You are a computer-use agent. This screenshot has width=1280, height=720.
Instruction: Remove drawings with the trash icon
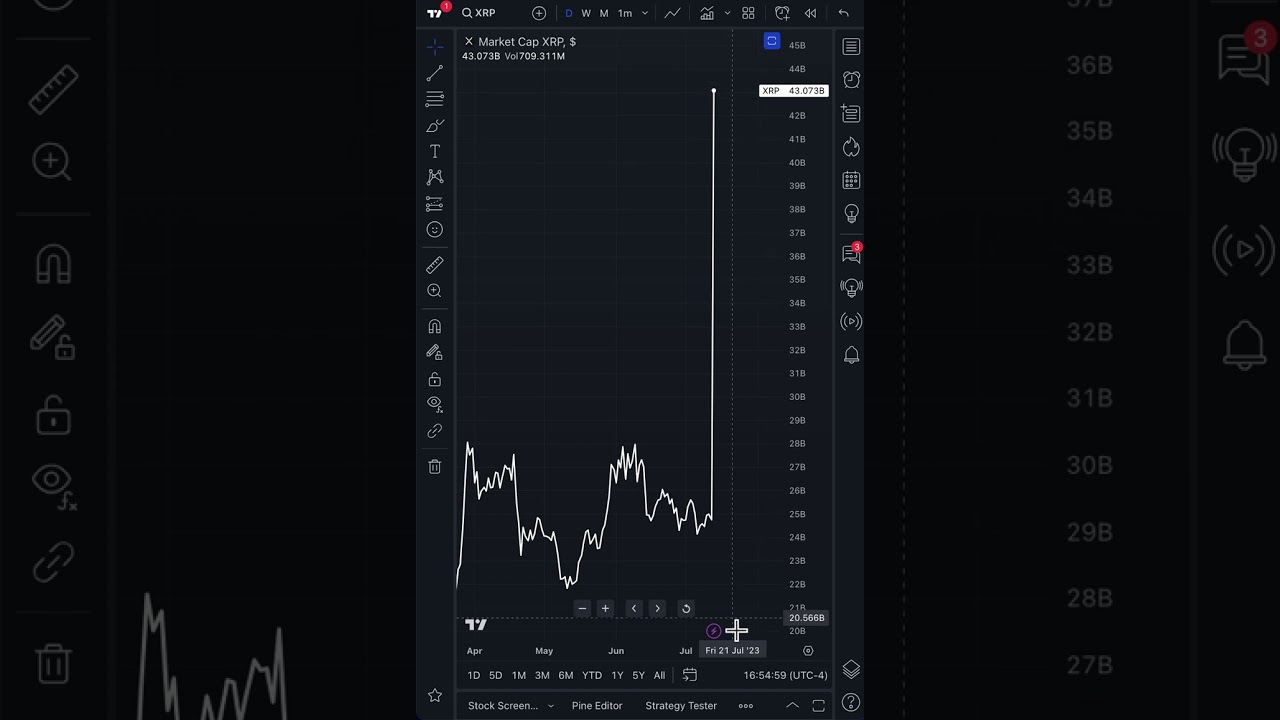click(x=435, y=467)
